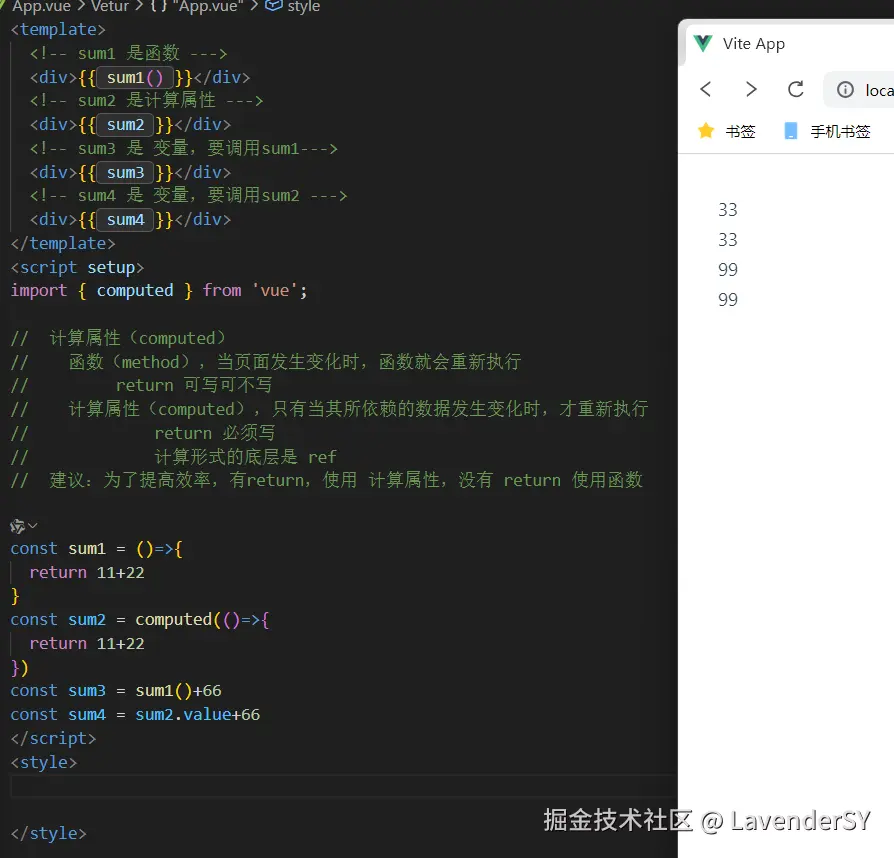The height and width of the screenshot is (858, 894).
Task: Click the empty line inside style block
Action: click(x=340, y=786)
